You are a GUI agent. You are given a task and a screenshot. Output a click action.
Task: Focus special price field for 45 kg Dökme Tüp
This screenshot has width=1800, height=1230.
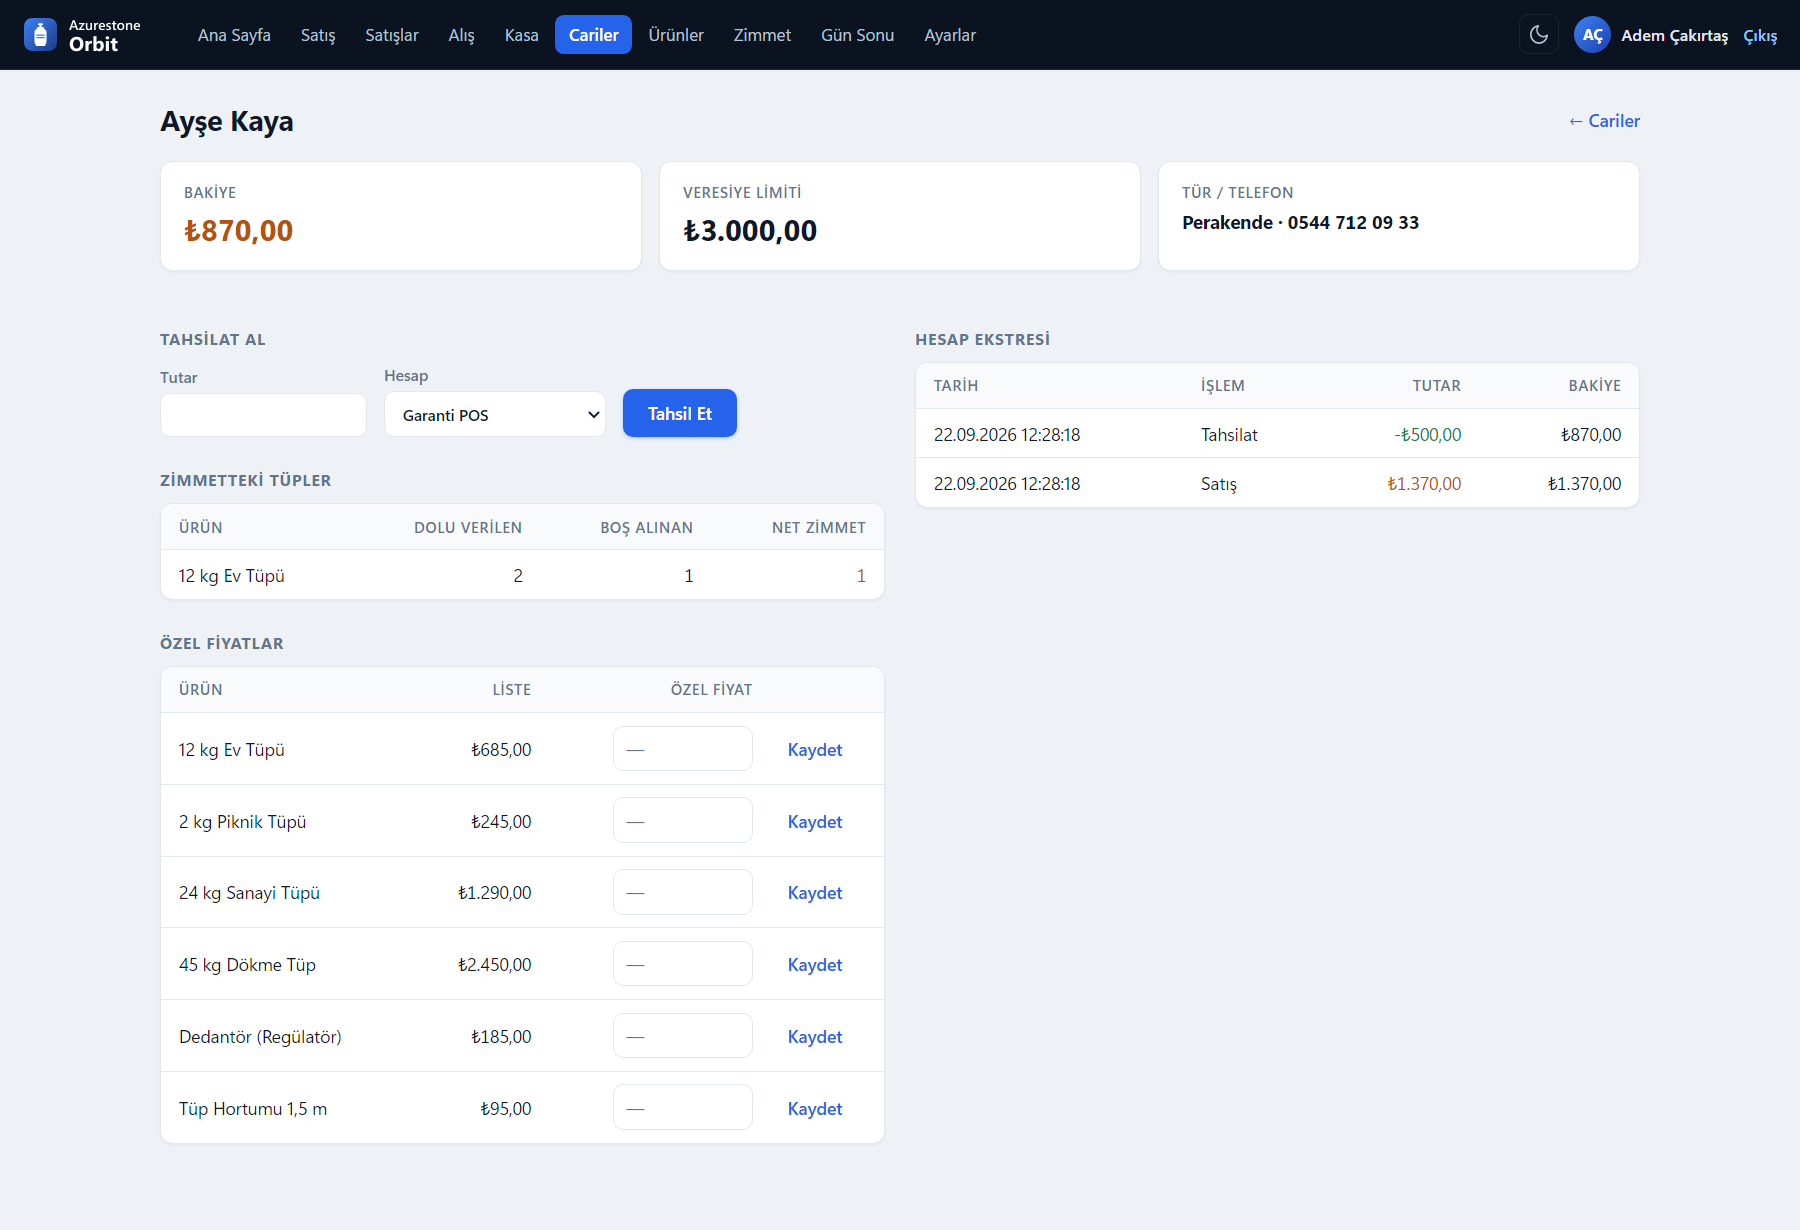[683, 964]
